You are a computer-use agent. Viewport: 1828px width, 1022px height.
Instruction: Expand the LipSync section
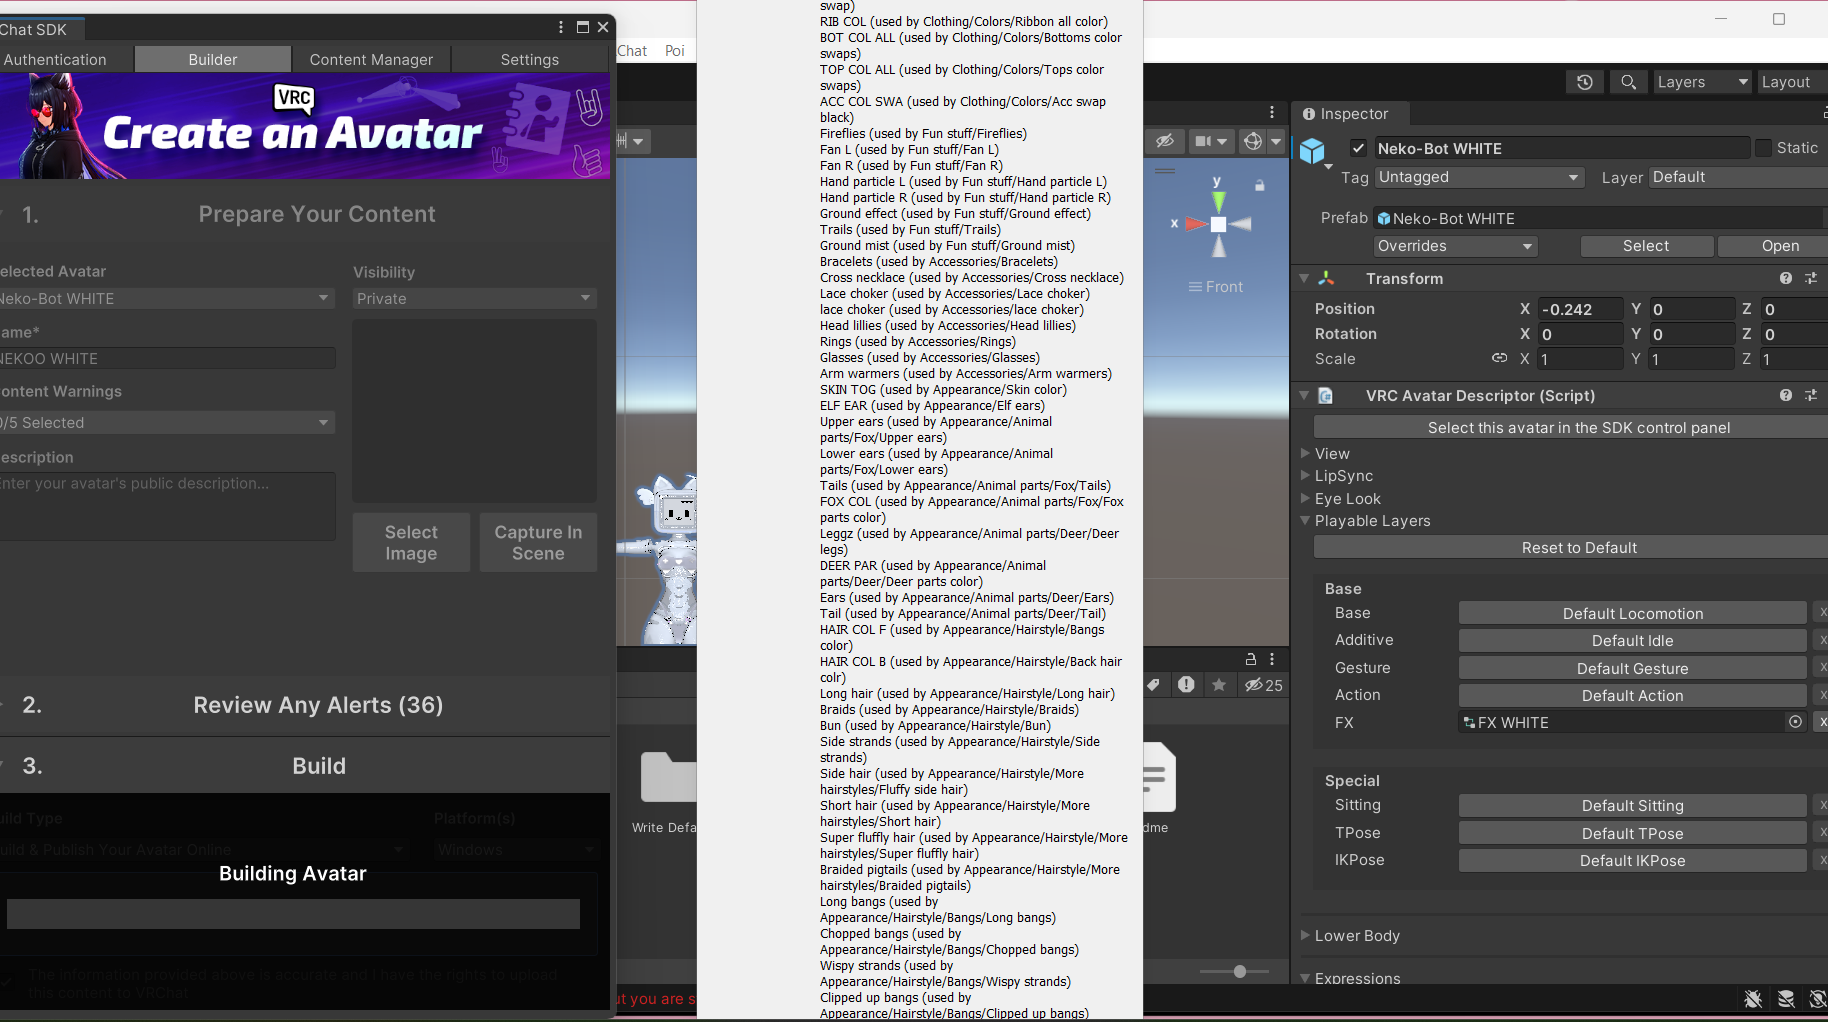click(1305, 476)
